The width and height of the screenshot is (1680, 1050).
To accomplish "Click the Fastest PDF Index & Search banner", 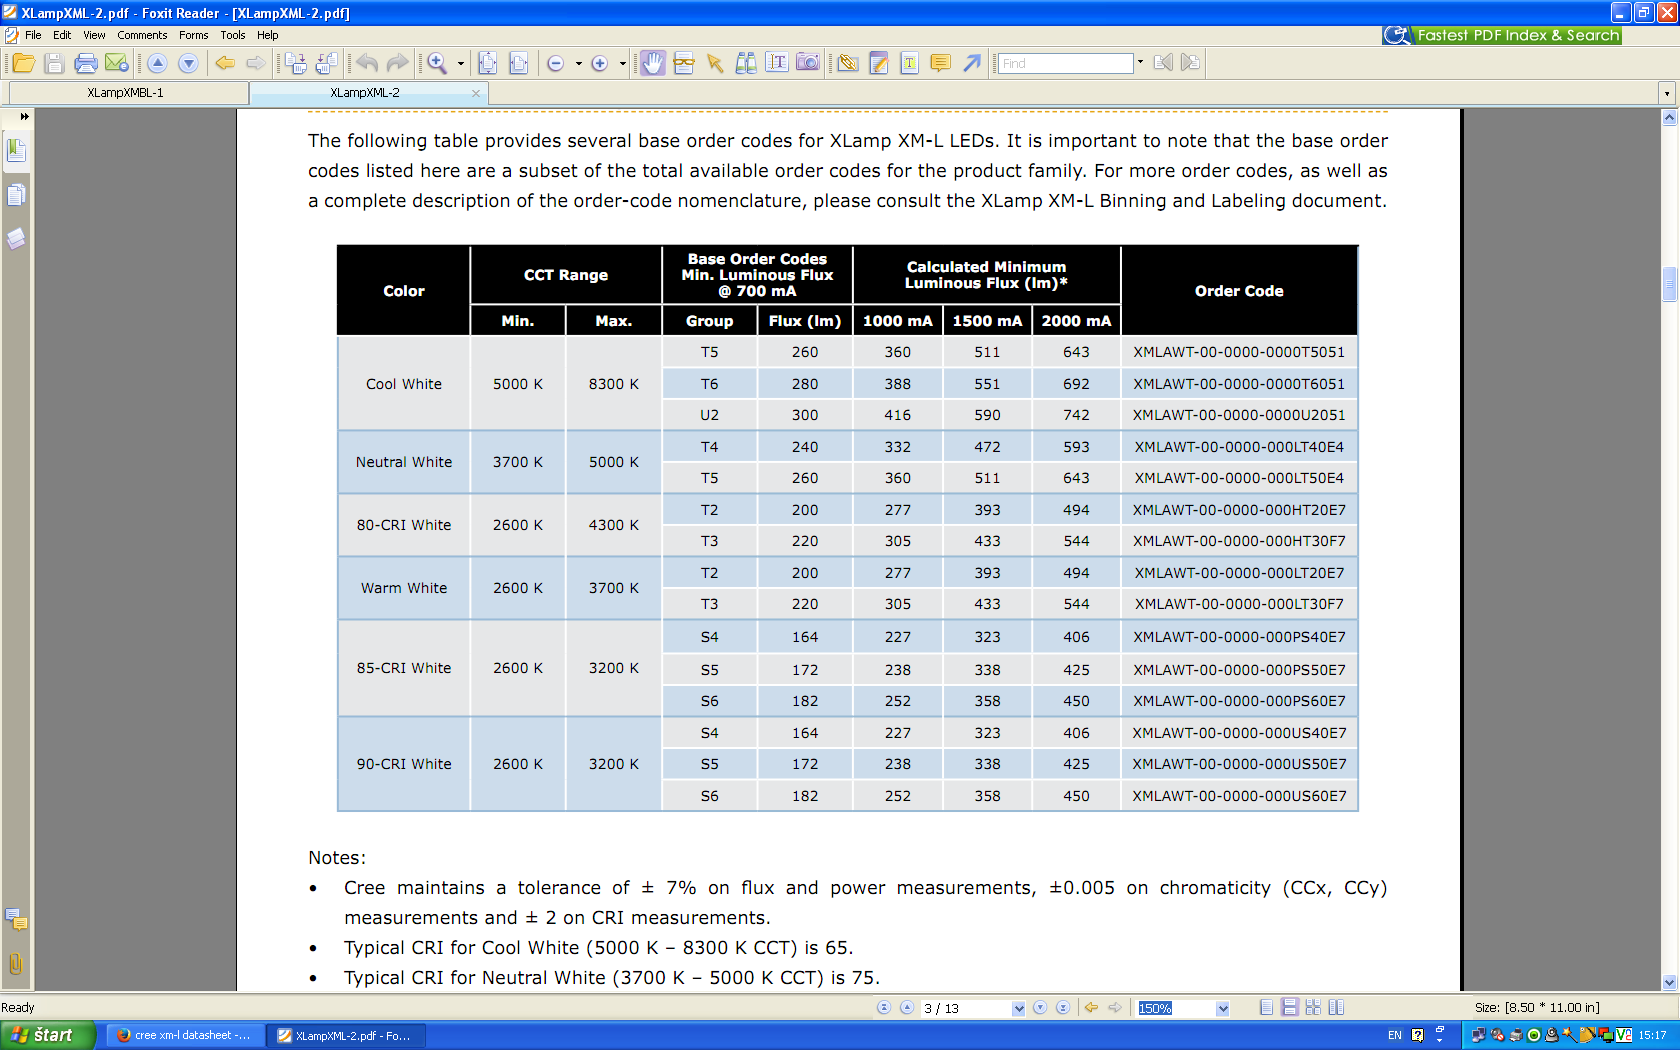I will 1501,35.
